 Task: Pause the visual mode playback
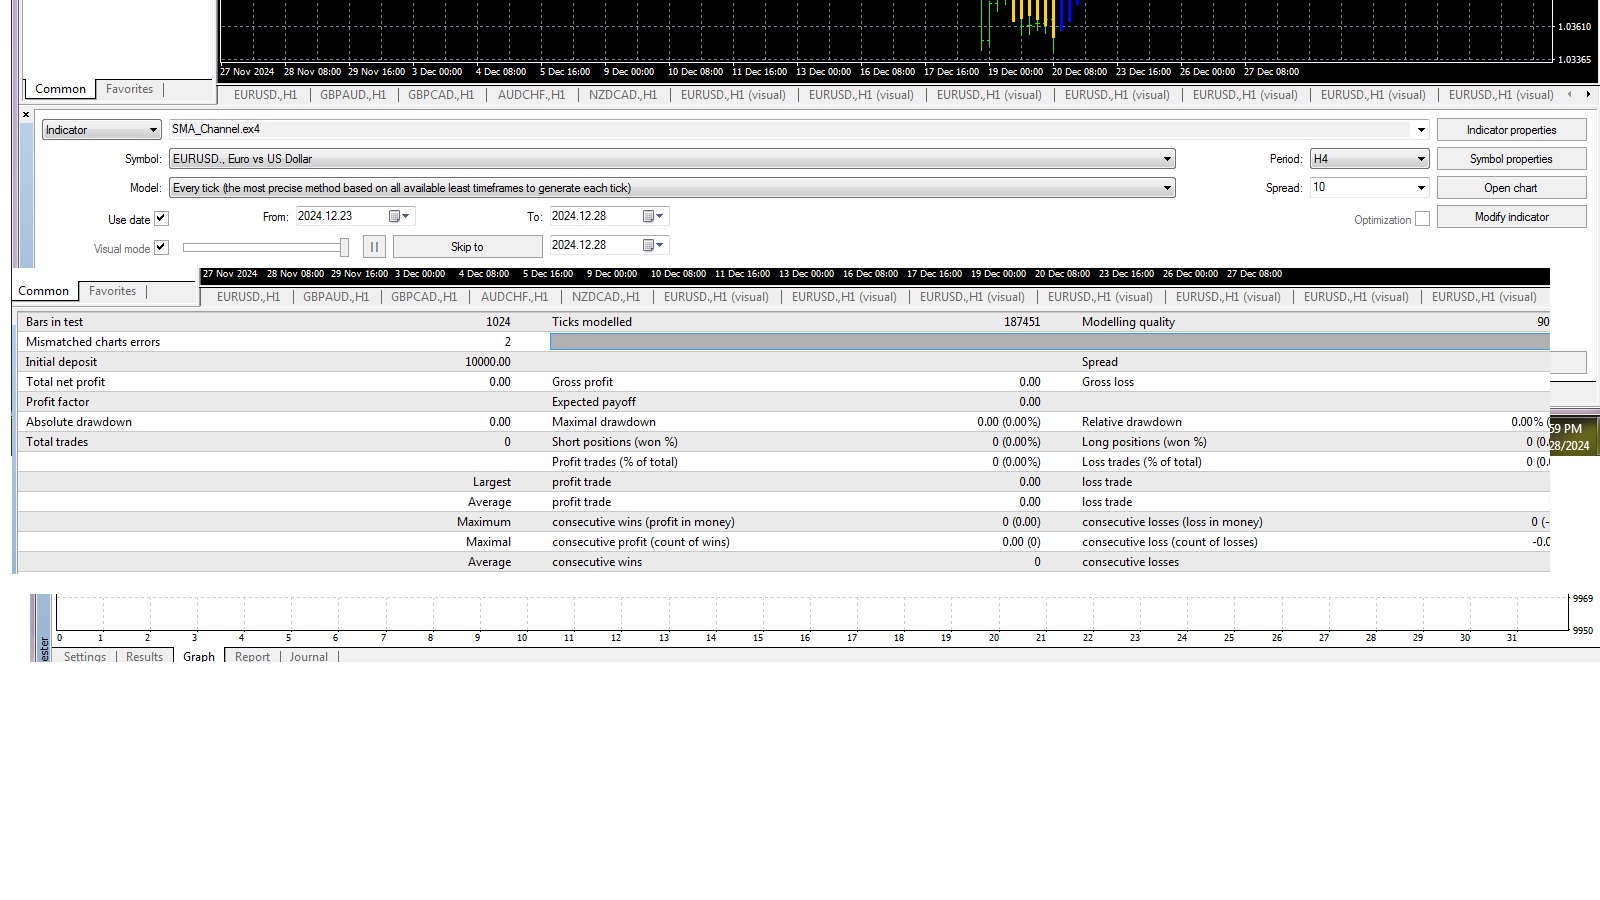[374, 247]
